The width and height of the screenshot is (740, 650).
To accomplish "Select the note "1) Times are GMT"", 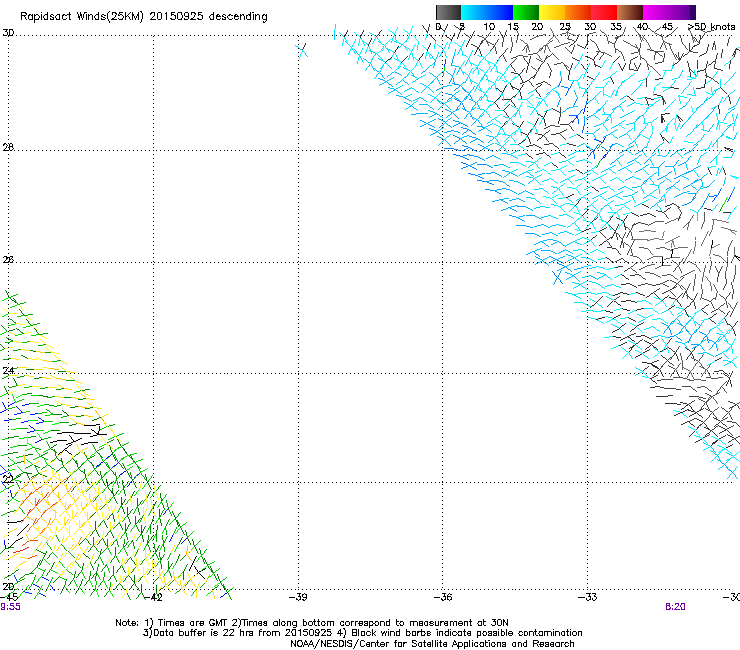I will (186, 623).
